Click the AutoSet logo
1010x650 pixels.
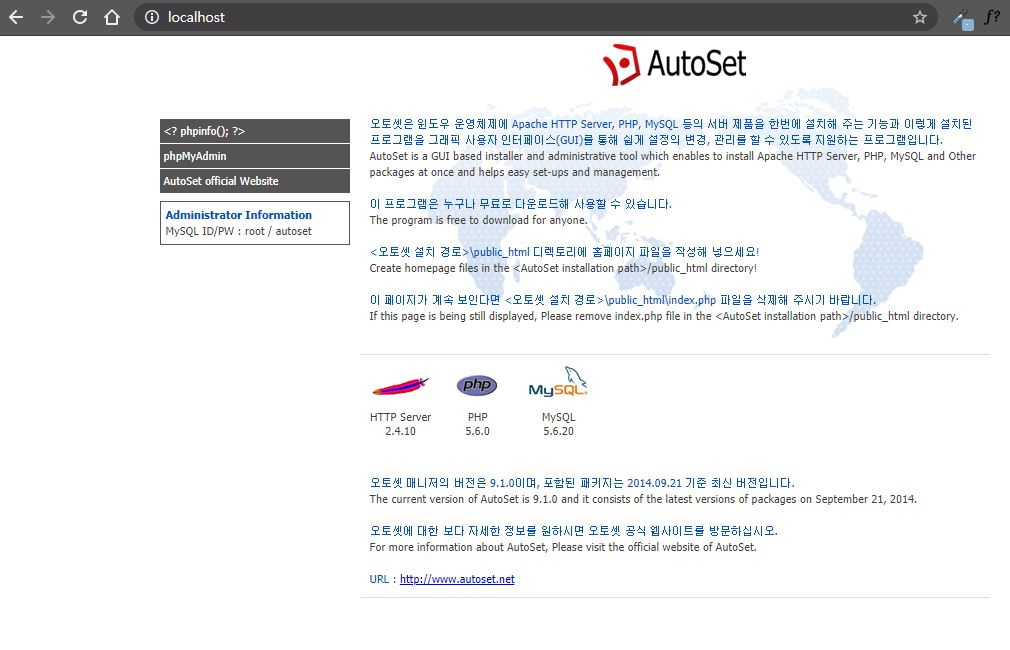coord(674,64)
